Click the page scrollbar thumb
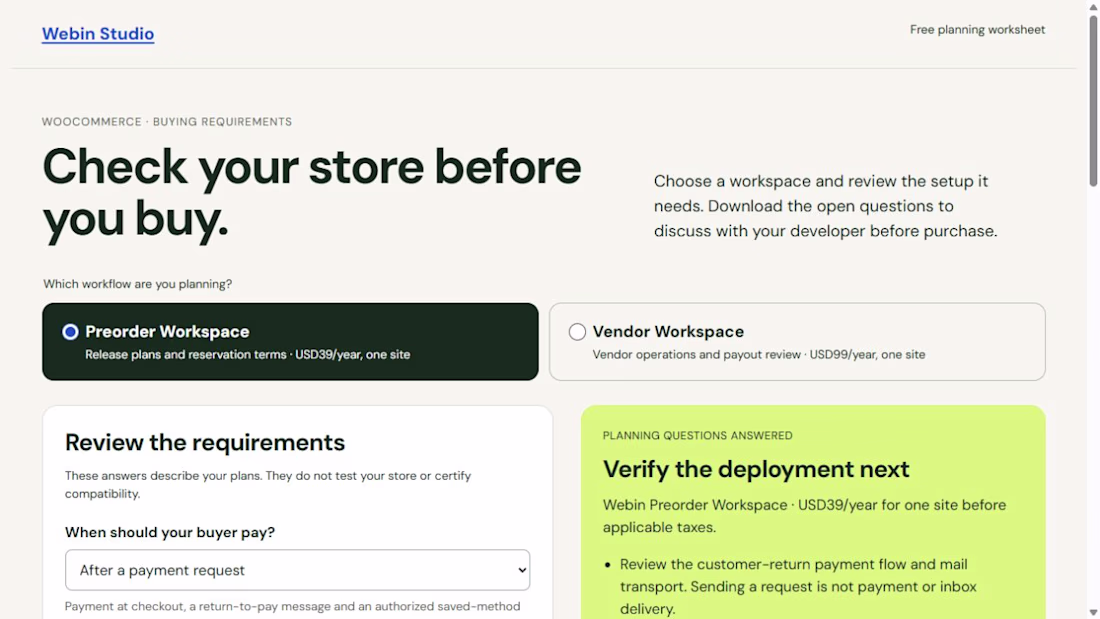1100x619 pixels. 1093,100
